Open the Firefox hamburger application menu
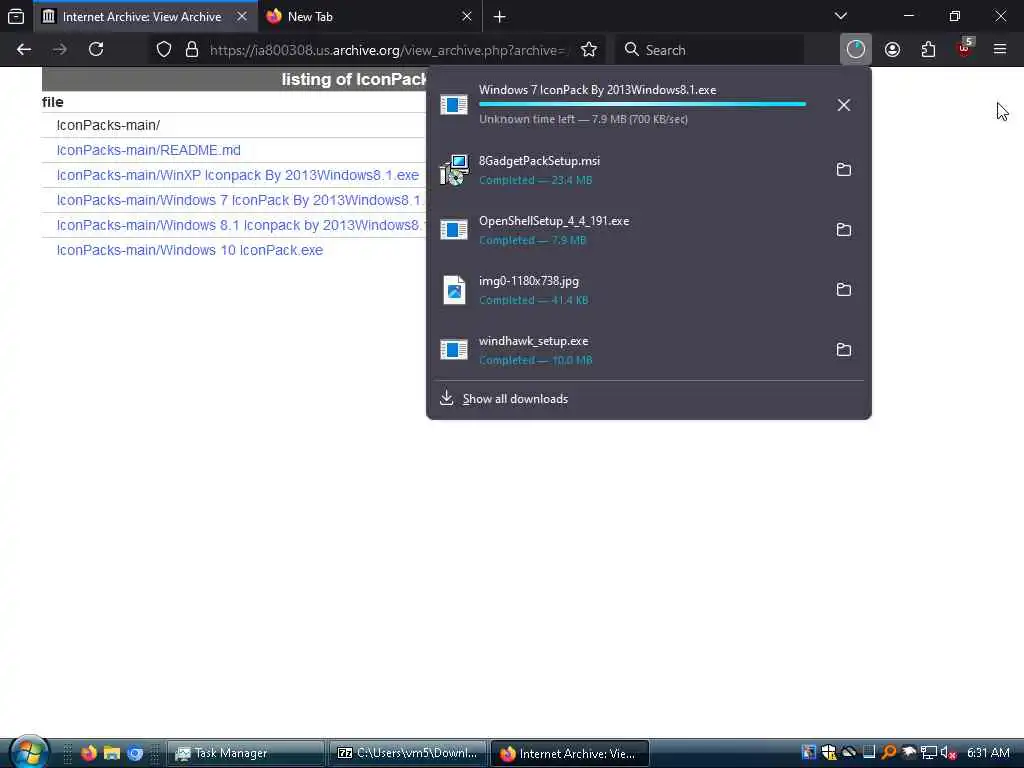Viewport: 1024px width, 768px height. click(1000, 50)
